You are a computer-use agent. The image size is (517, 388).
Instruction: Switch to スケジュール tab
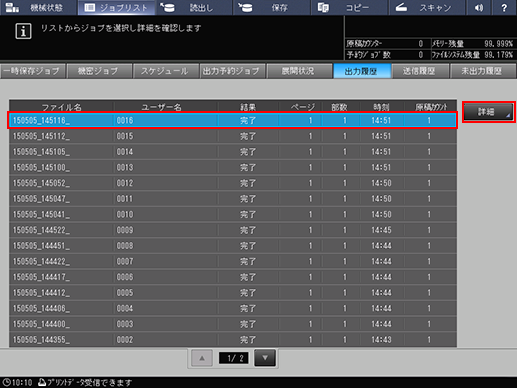click(x=165, y=71)
